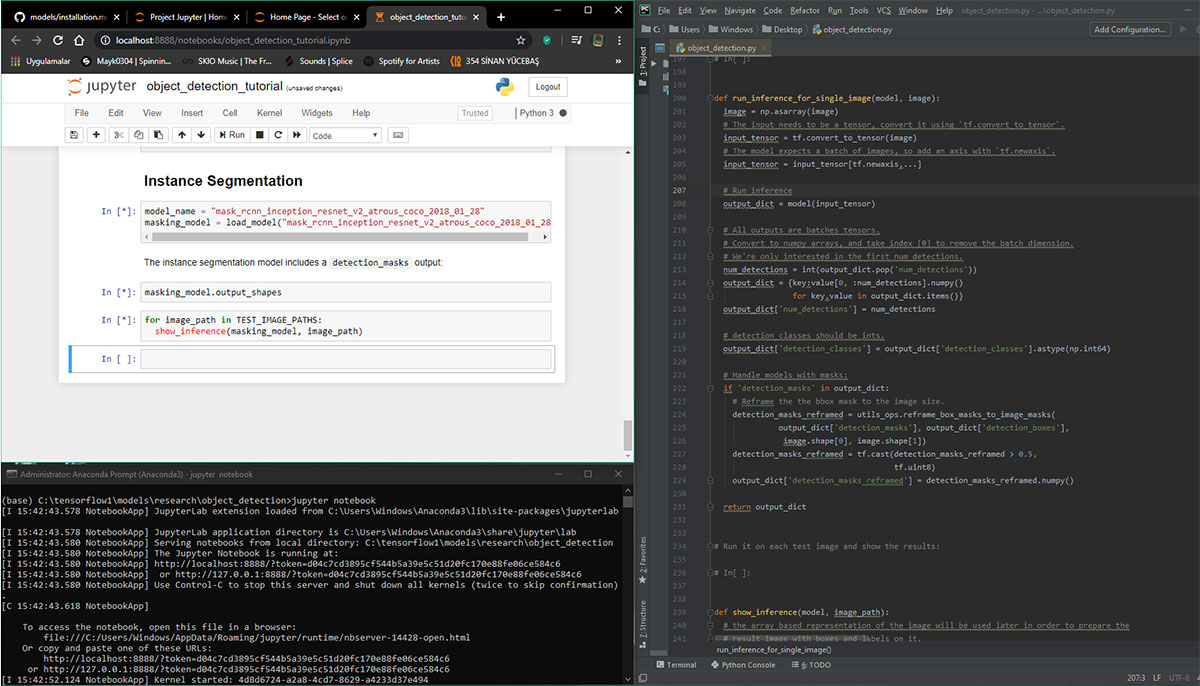This screenshot has height=686, width=1200.
Task: Open Python Console tool window
Action: tap(741, 665)
